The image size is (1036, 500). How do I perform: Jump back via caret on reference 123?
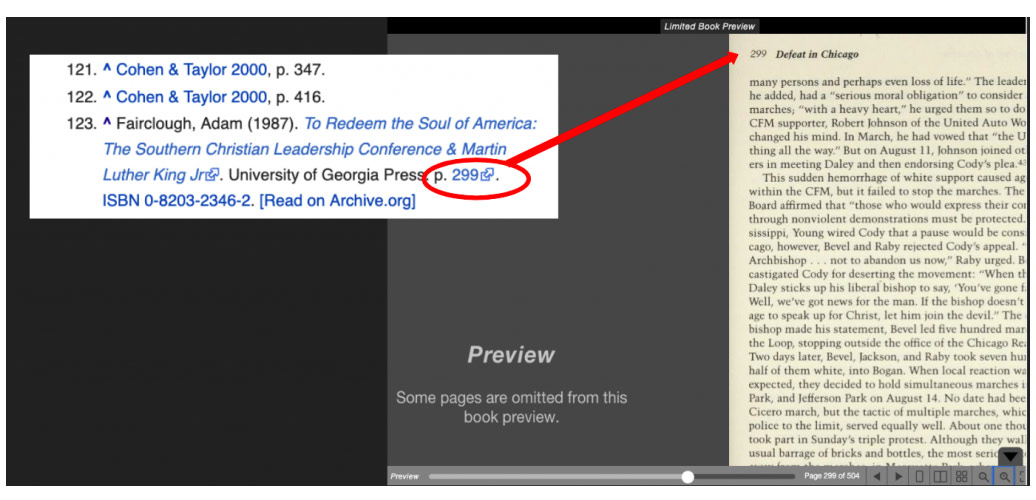point(107,124)
